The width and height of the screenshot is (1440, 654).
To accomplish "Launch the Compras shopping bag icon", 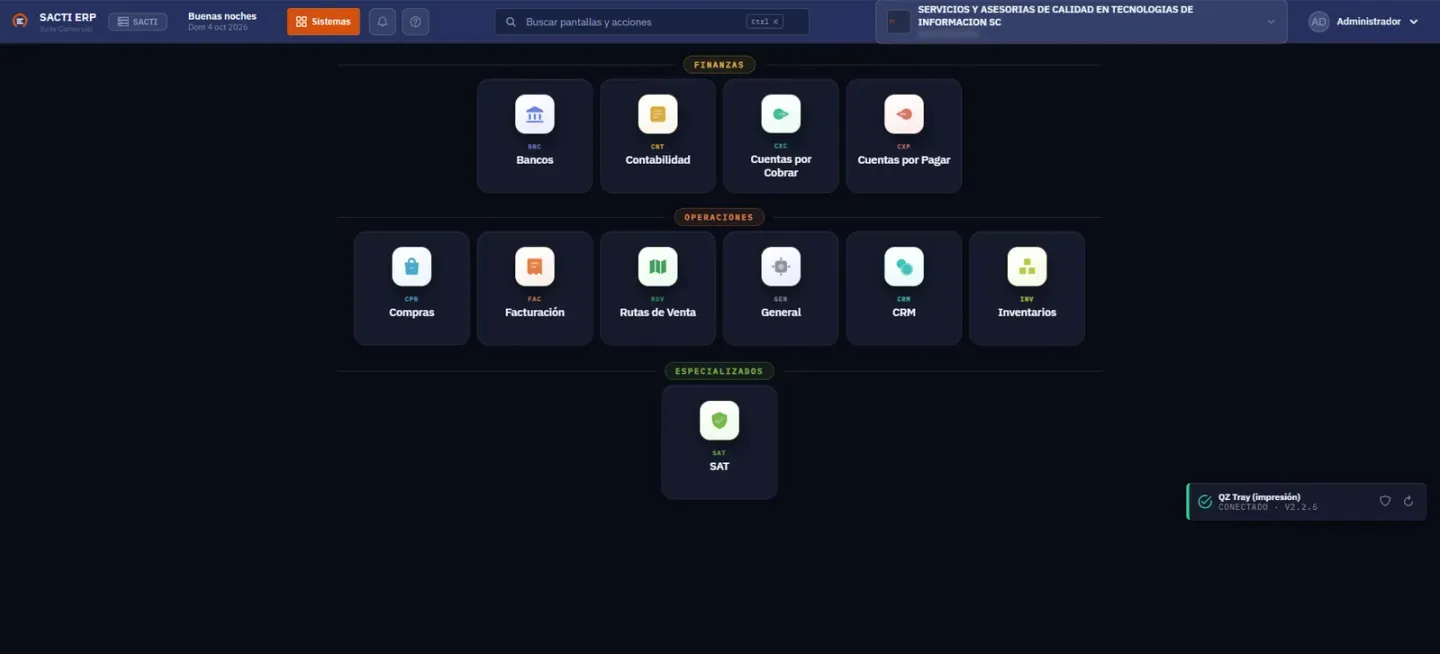I will pyautogui.click(x=412, y=267).
